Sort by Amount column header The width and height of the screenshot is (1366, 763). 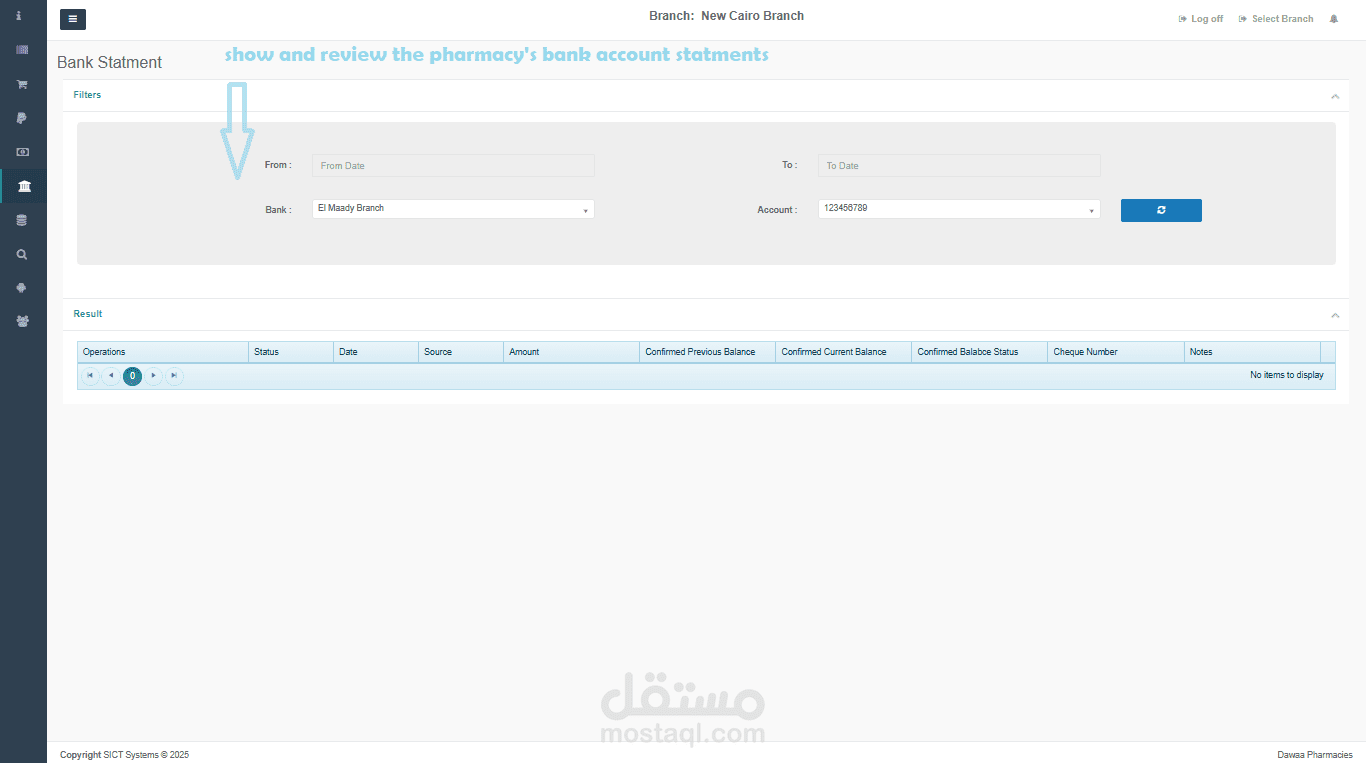tap(572, 352)
